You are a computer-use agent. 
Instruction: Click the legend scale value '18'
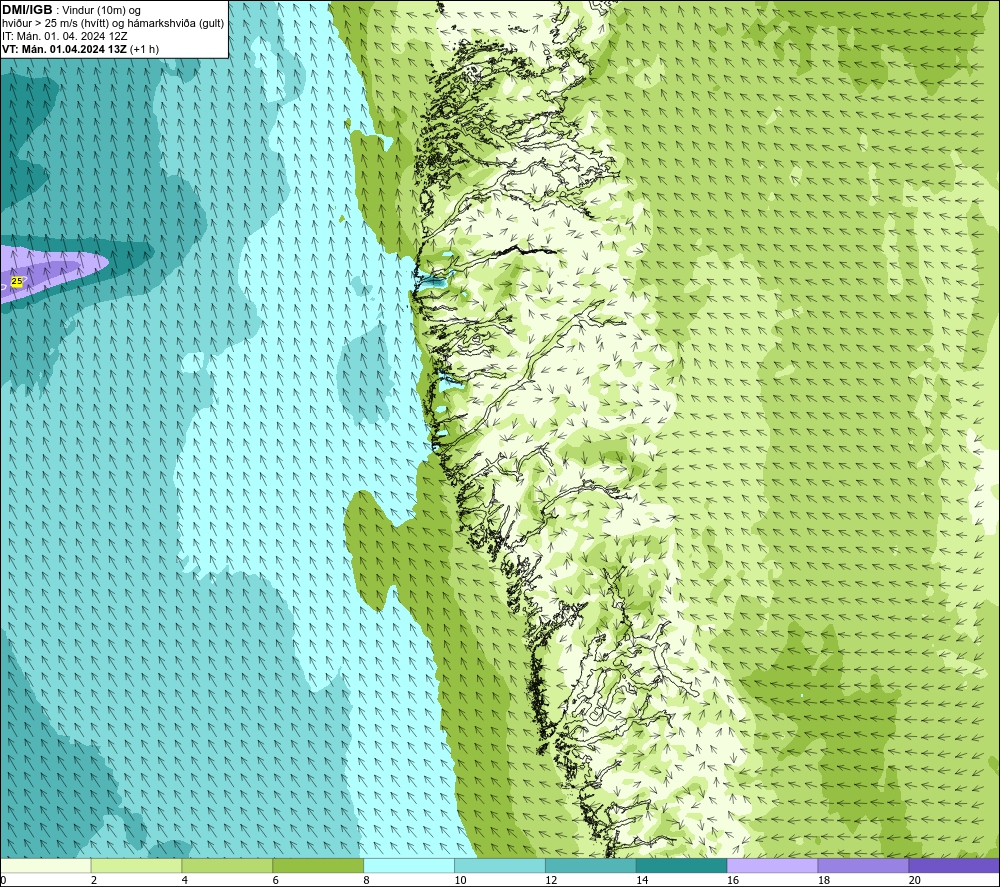(x=824, y=881)
